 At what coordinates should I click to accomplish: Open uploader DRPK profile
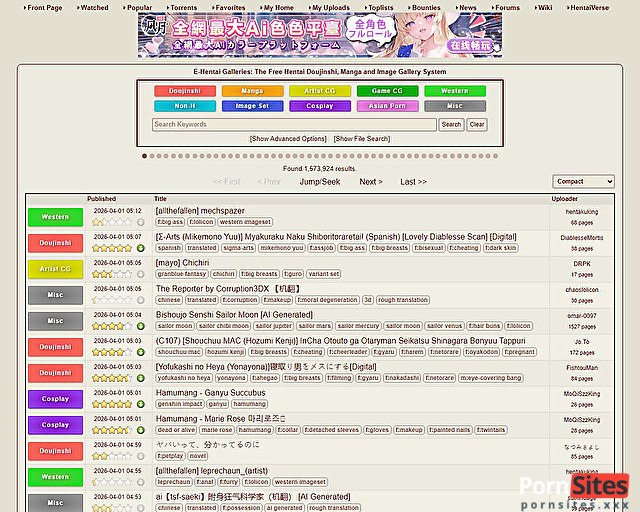pyautogui.click(x=582, y=264)
